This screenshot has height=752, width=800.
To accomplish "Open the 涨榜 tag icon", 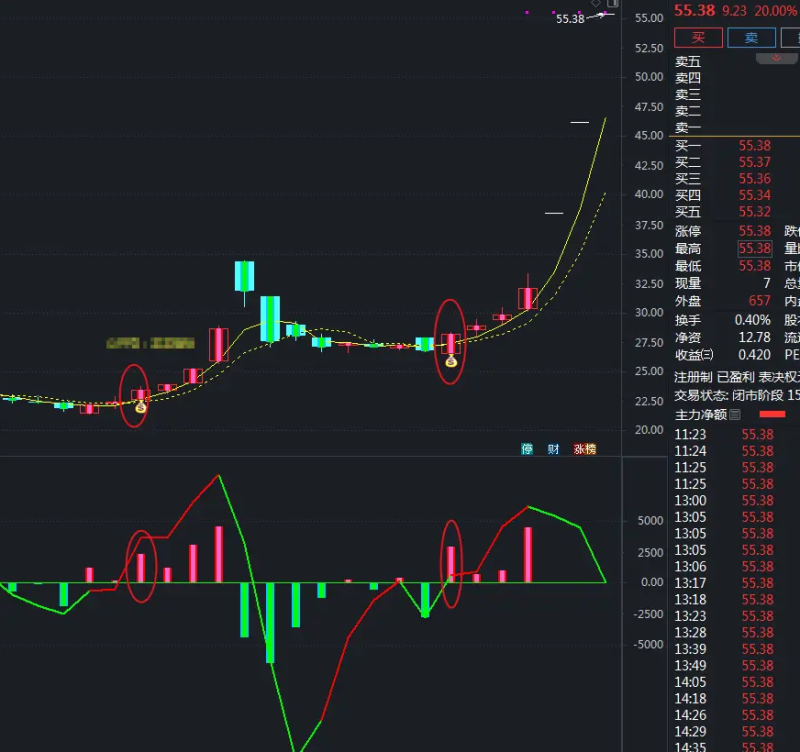I will [x=584, y=449].
